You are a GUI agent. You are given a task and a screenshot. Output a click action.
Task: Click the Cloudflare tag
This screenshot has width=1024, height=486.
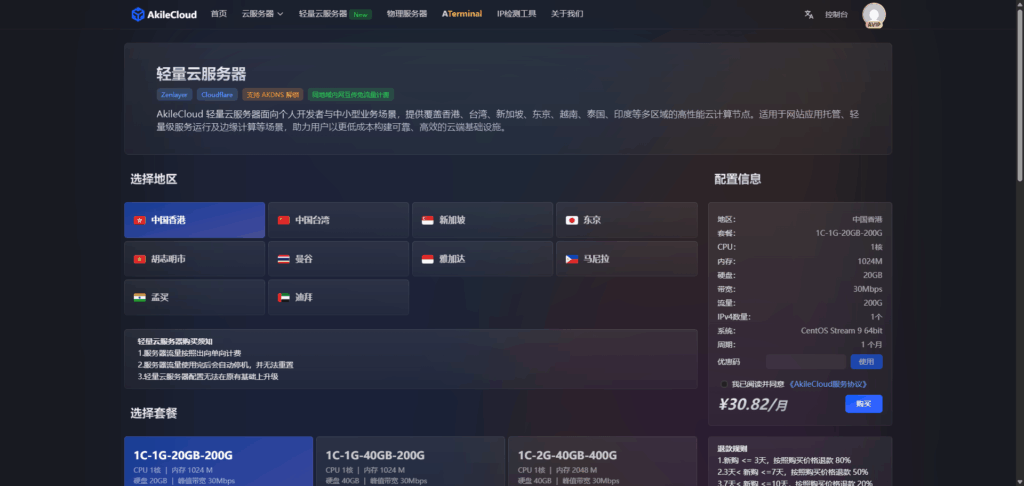tap(217, 95)
